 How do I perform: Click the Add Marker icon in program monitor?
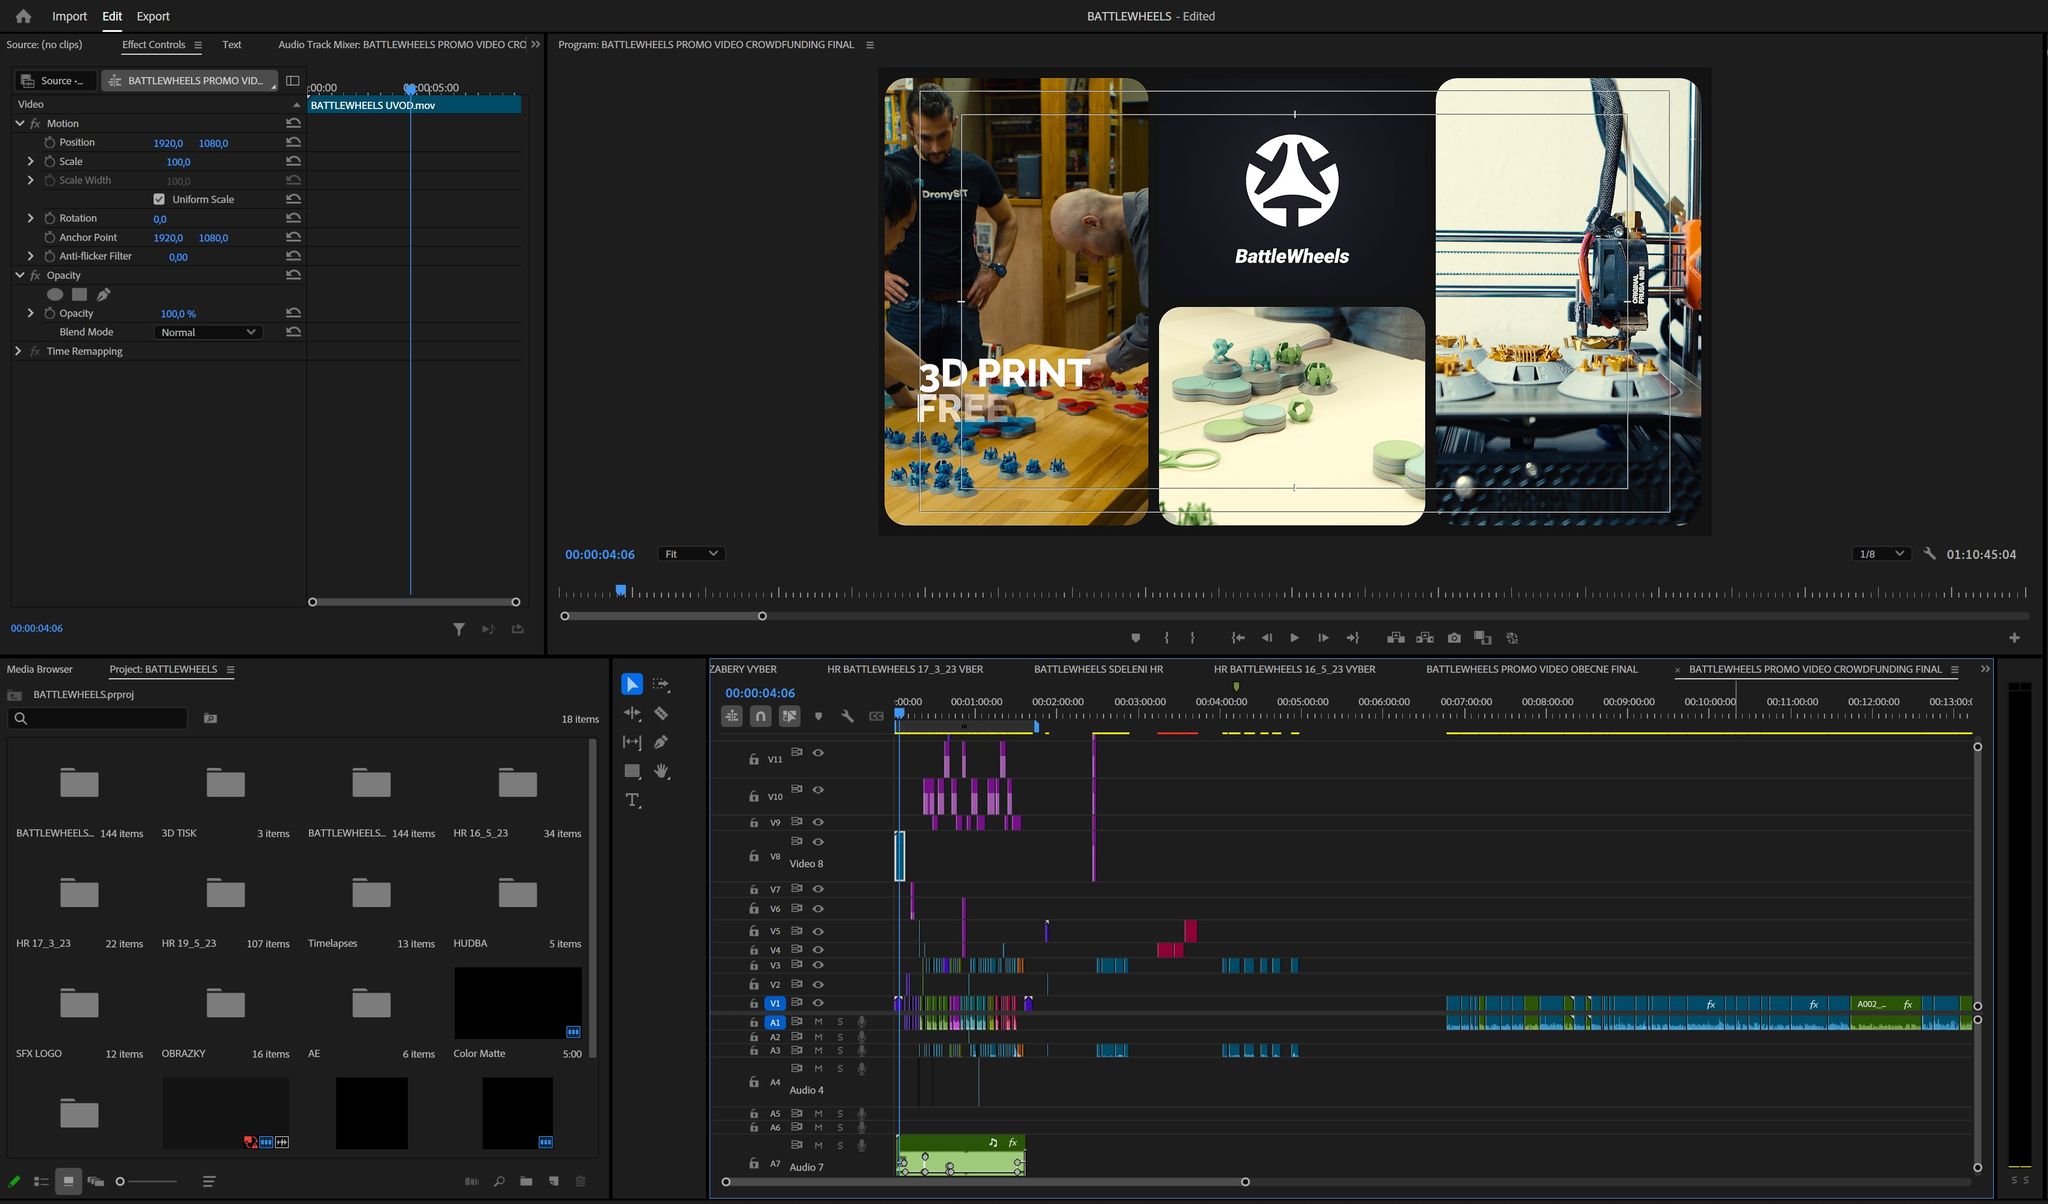pyautogui.click(x=1135, y=638)
